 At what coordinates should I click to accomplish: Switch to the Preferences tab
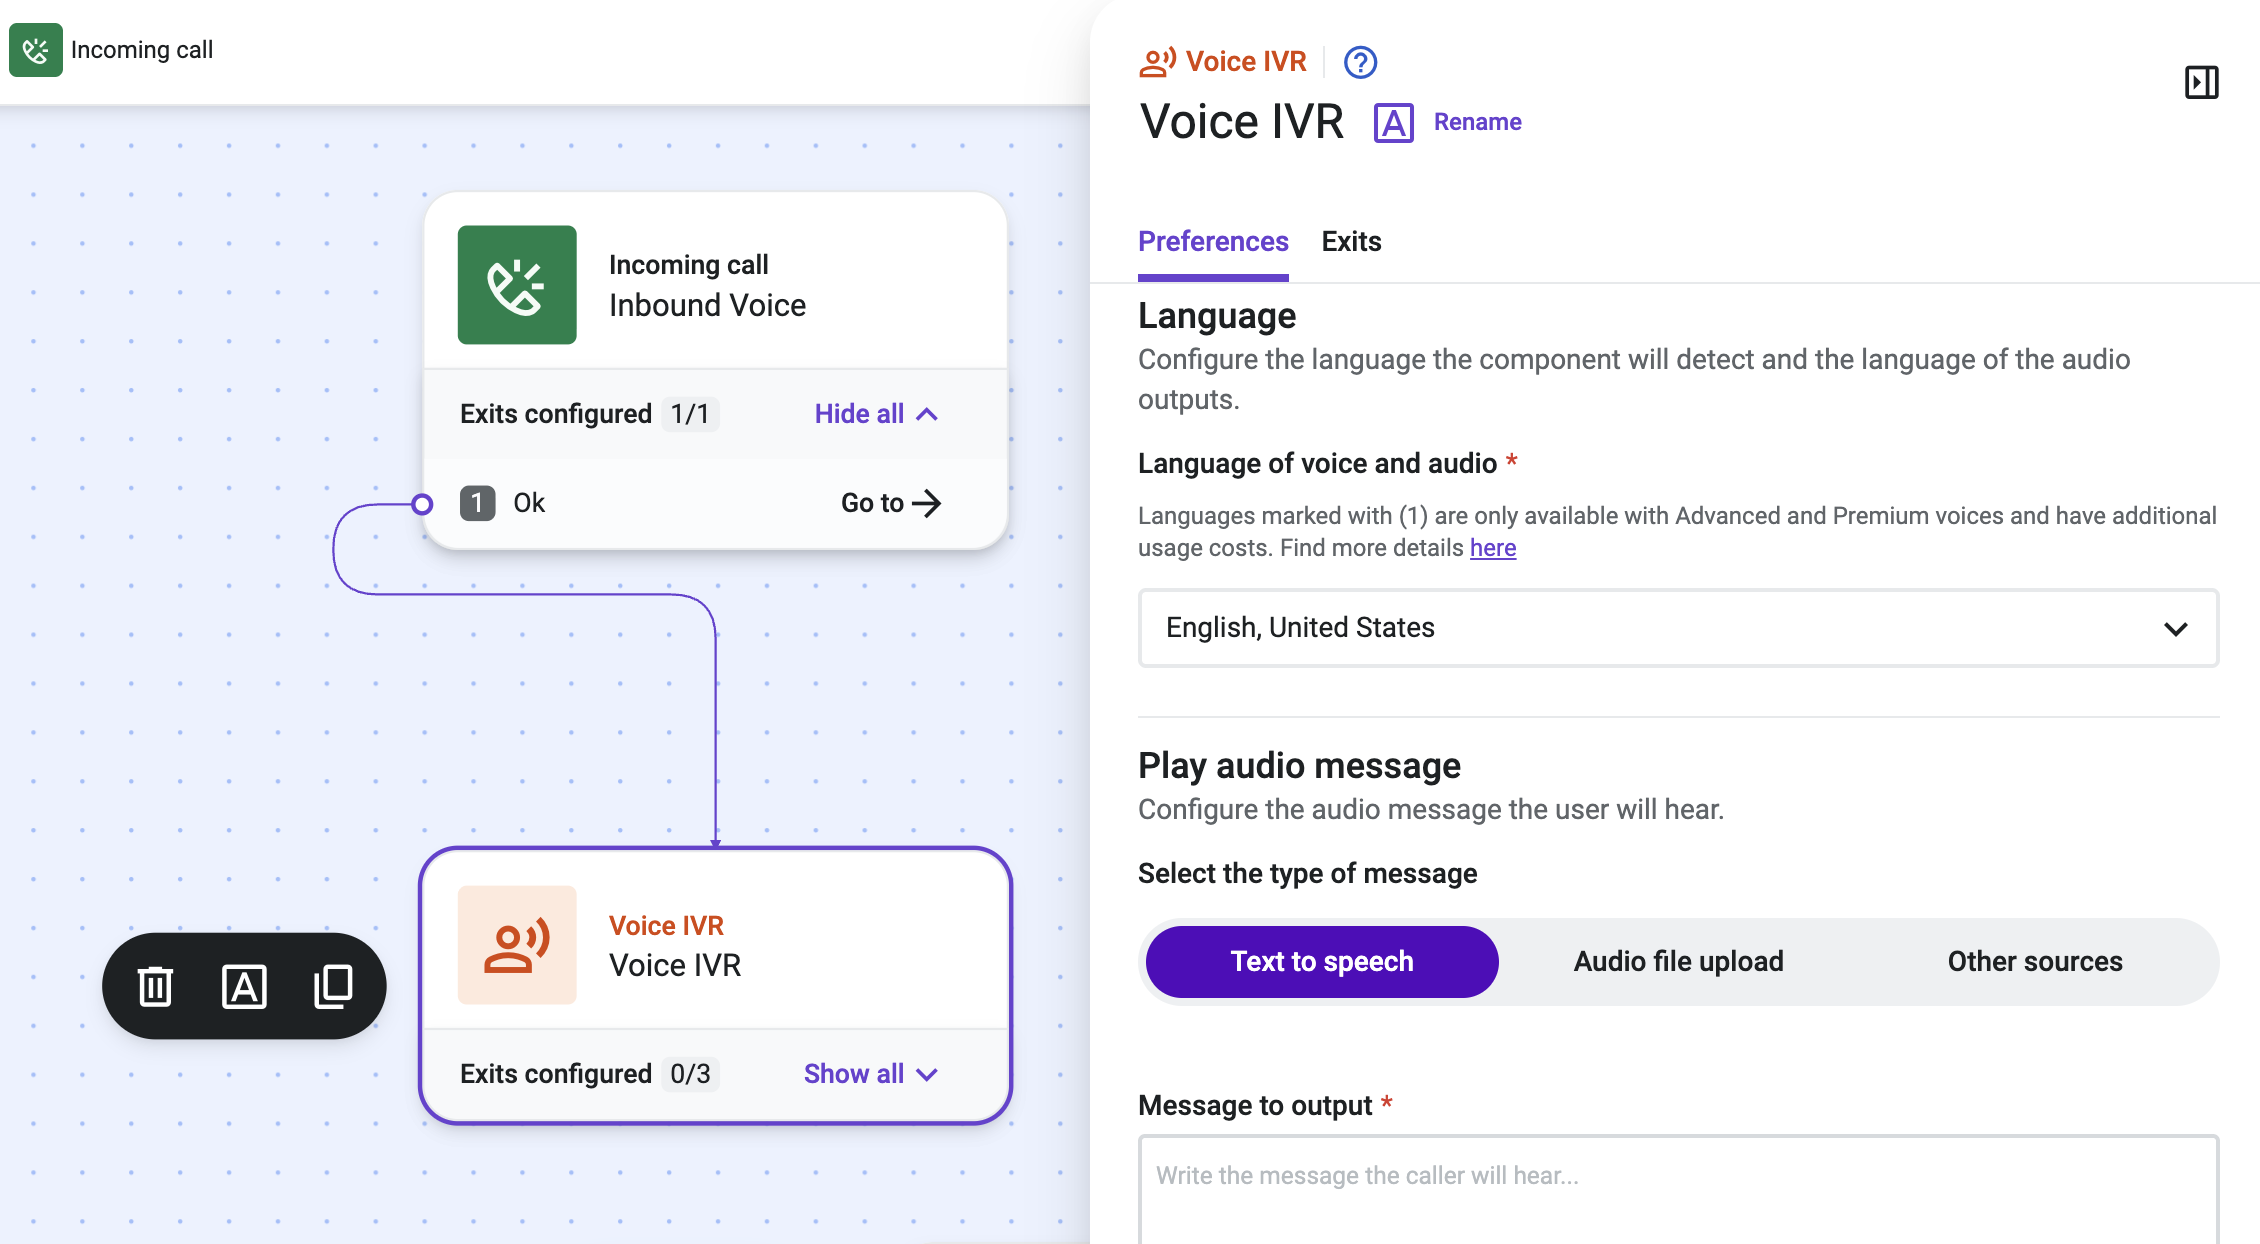[1213, 242]
